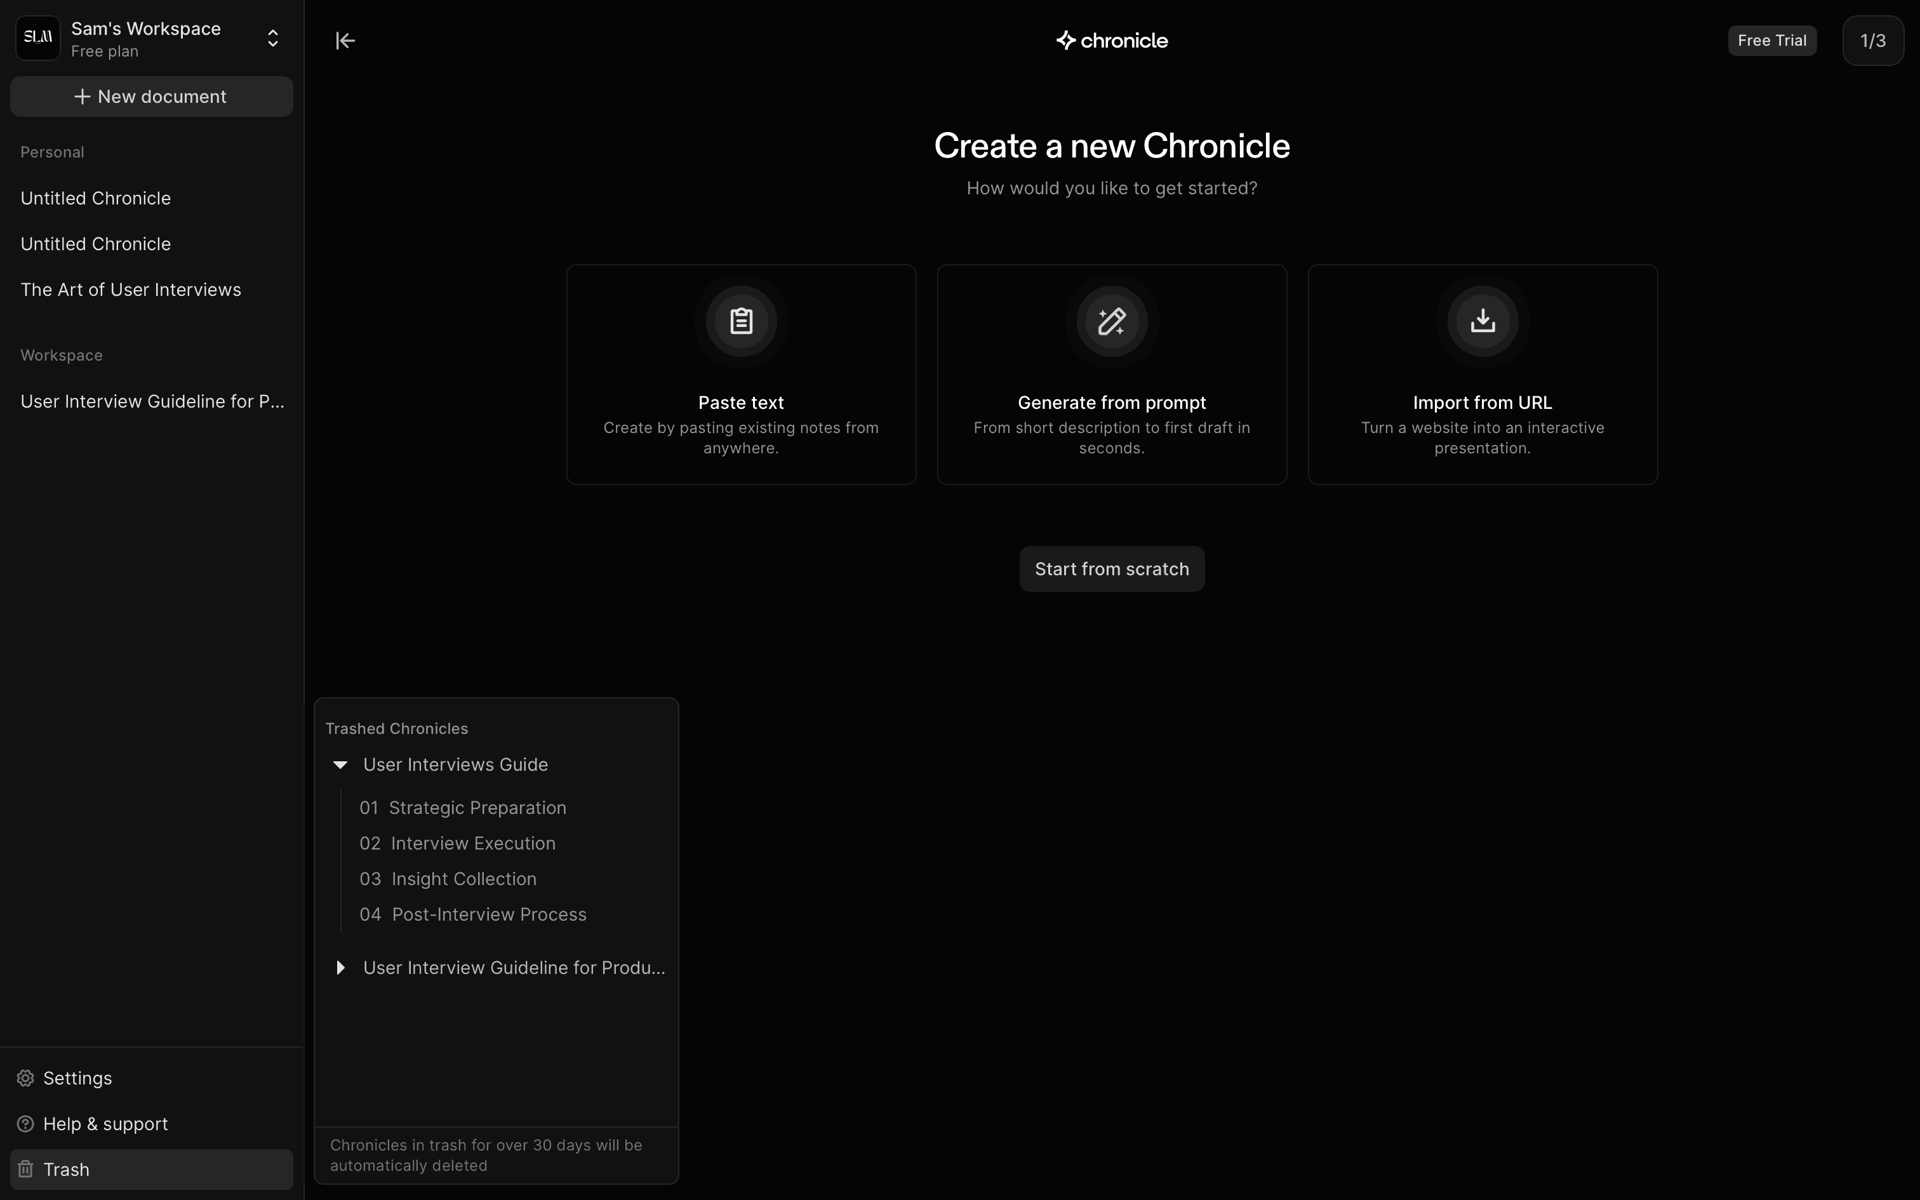Open User Interview Guideline for P... in Workspace

pyautogui.click(x=152, y=402)
